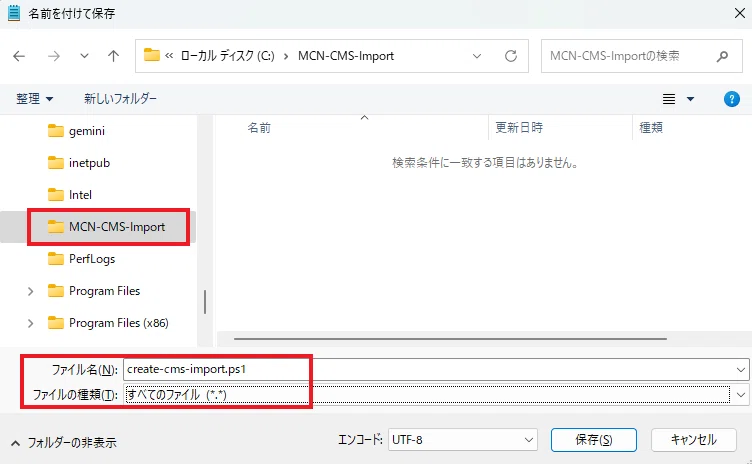The image size is (752, 464).
Task: Refresh the MCN-CMS-Import folder view
Action: [x=511, y=56]
